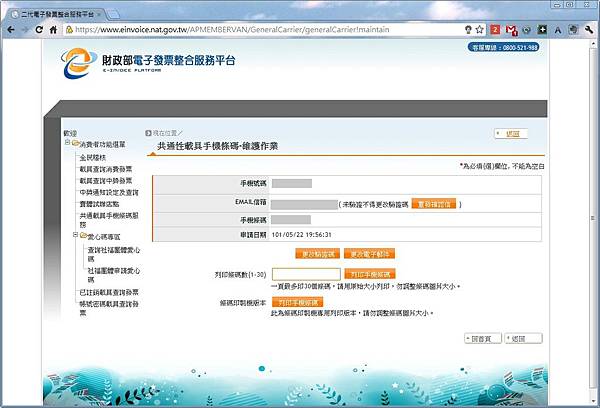Screen dimensions: 600x408
Task: Open 載具查詢消費發票 menu entry
Action: (x=106, y=169)
